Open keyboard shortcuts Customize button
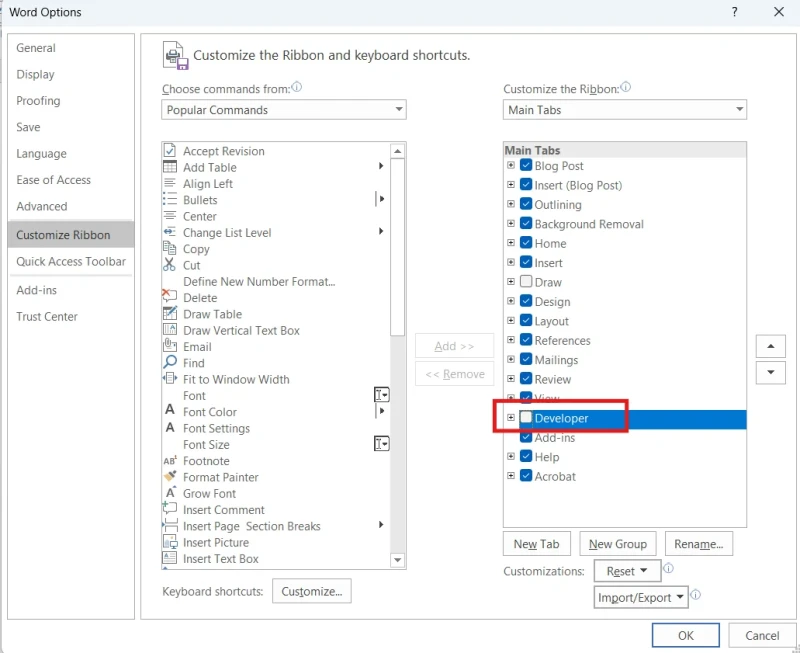Screen dimensions: 800x653 coord(312,591)
